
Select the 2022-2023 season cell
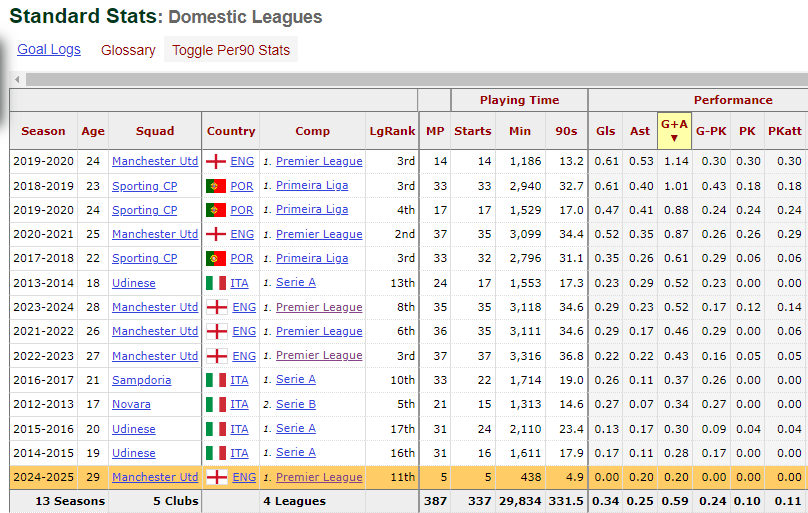click(x=44, y=356)
